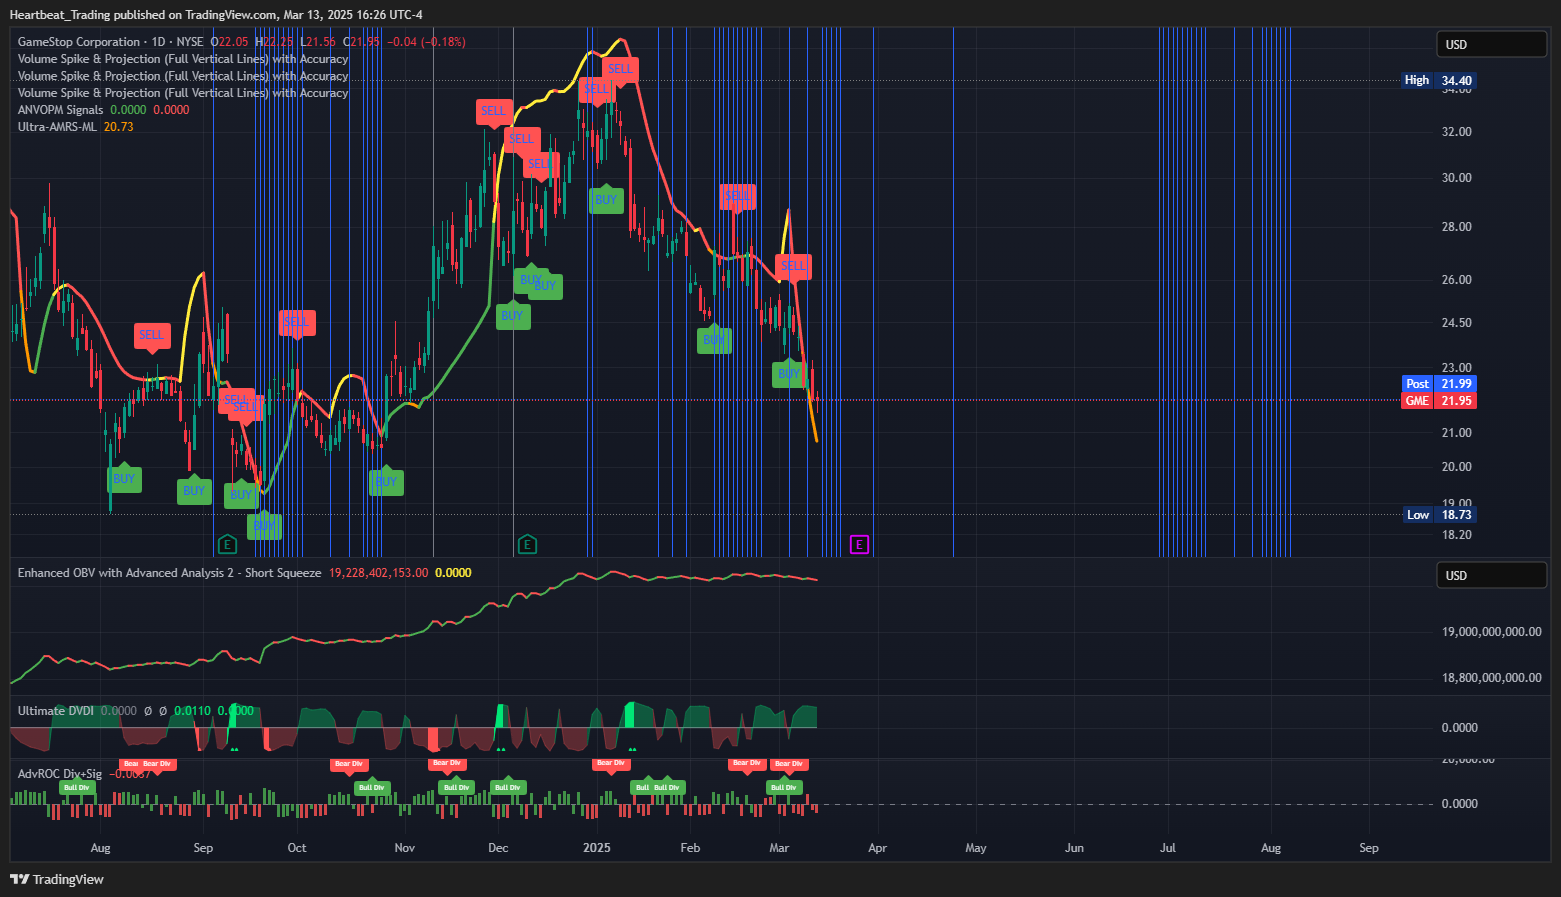Click the 18.20 price axis value
This screenshot has width=1561, height=897.
1456,535
